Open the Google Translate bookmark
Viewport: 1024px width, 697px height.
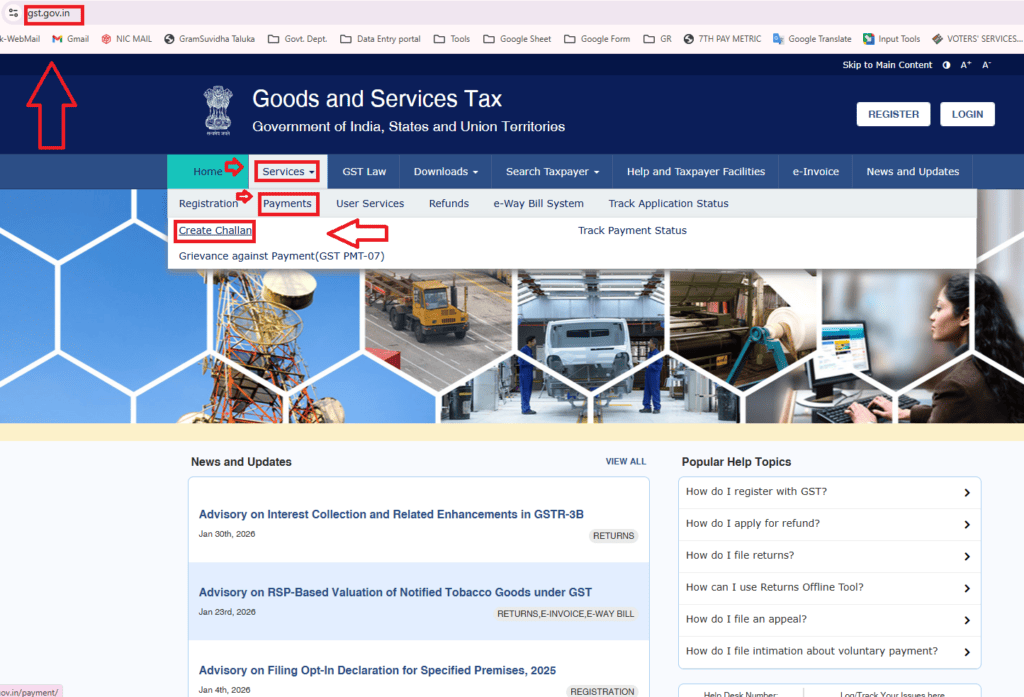(811, 39)
